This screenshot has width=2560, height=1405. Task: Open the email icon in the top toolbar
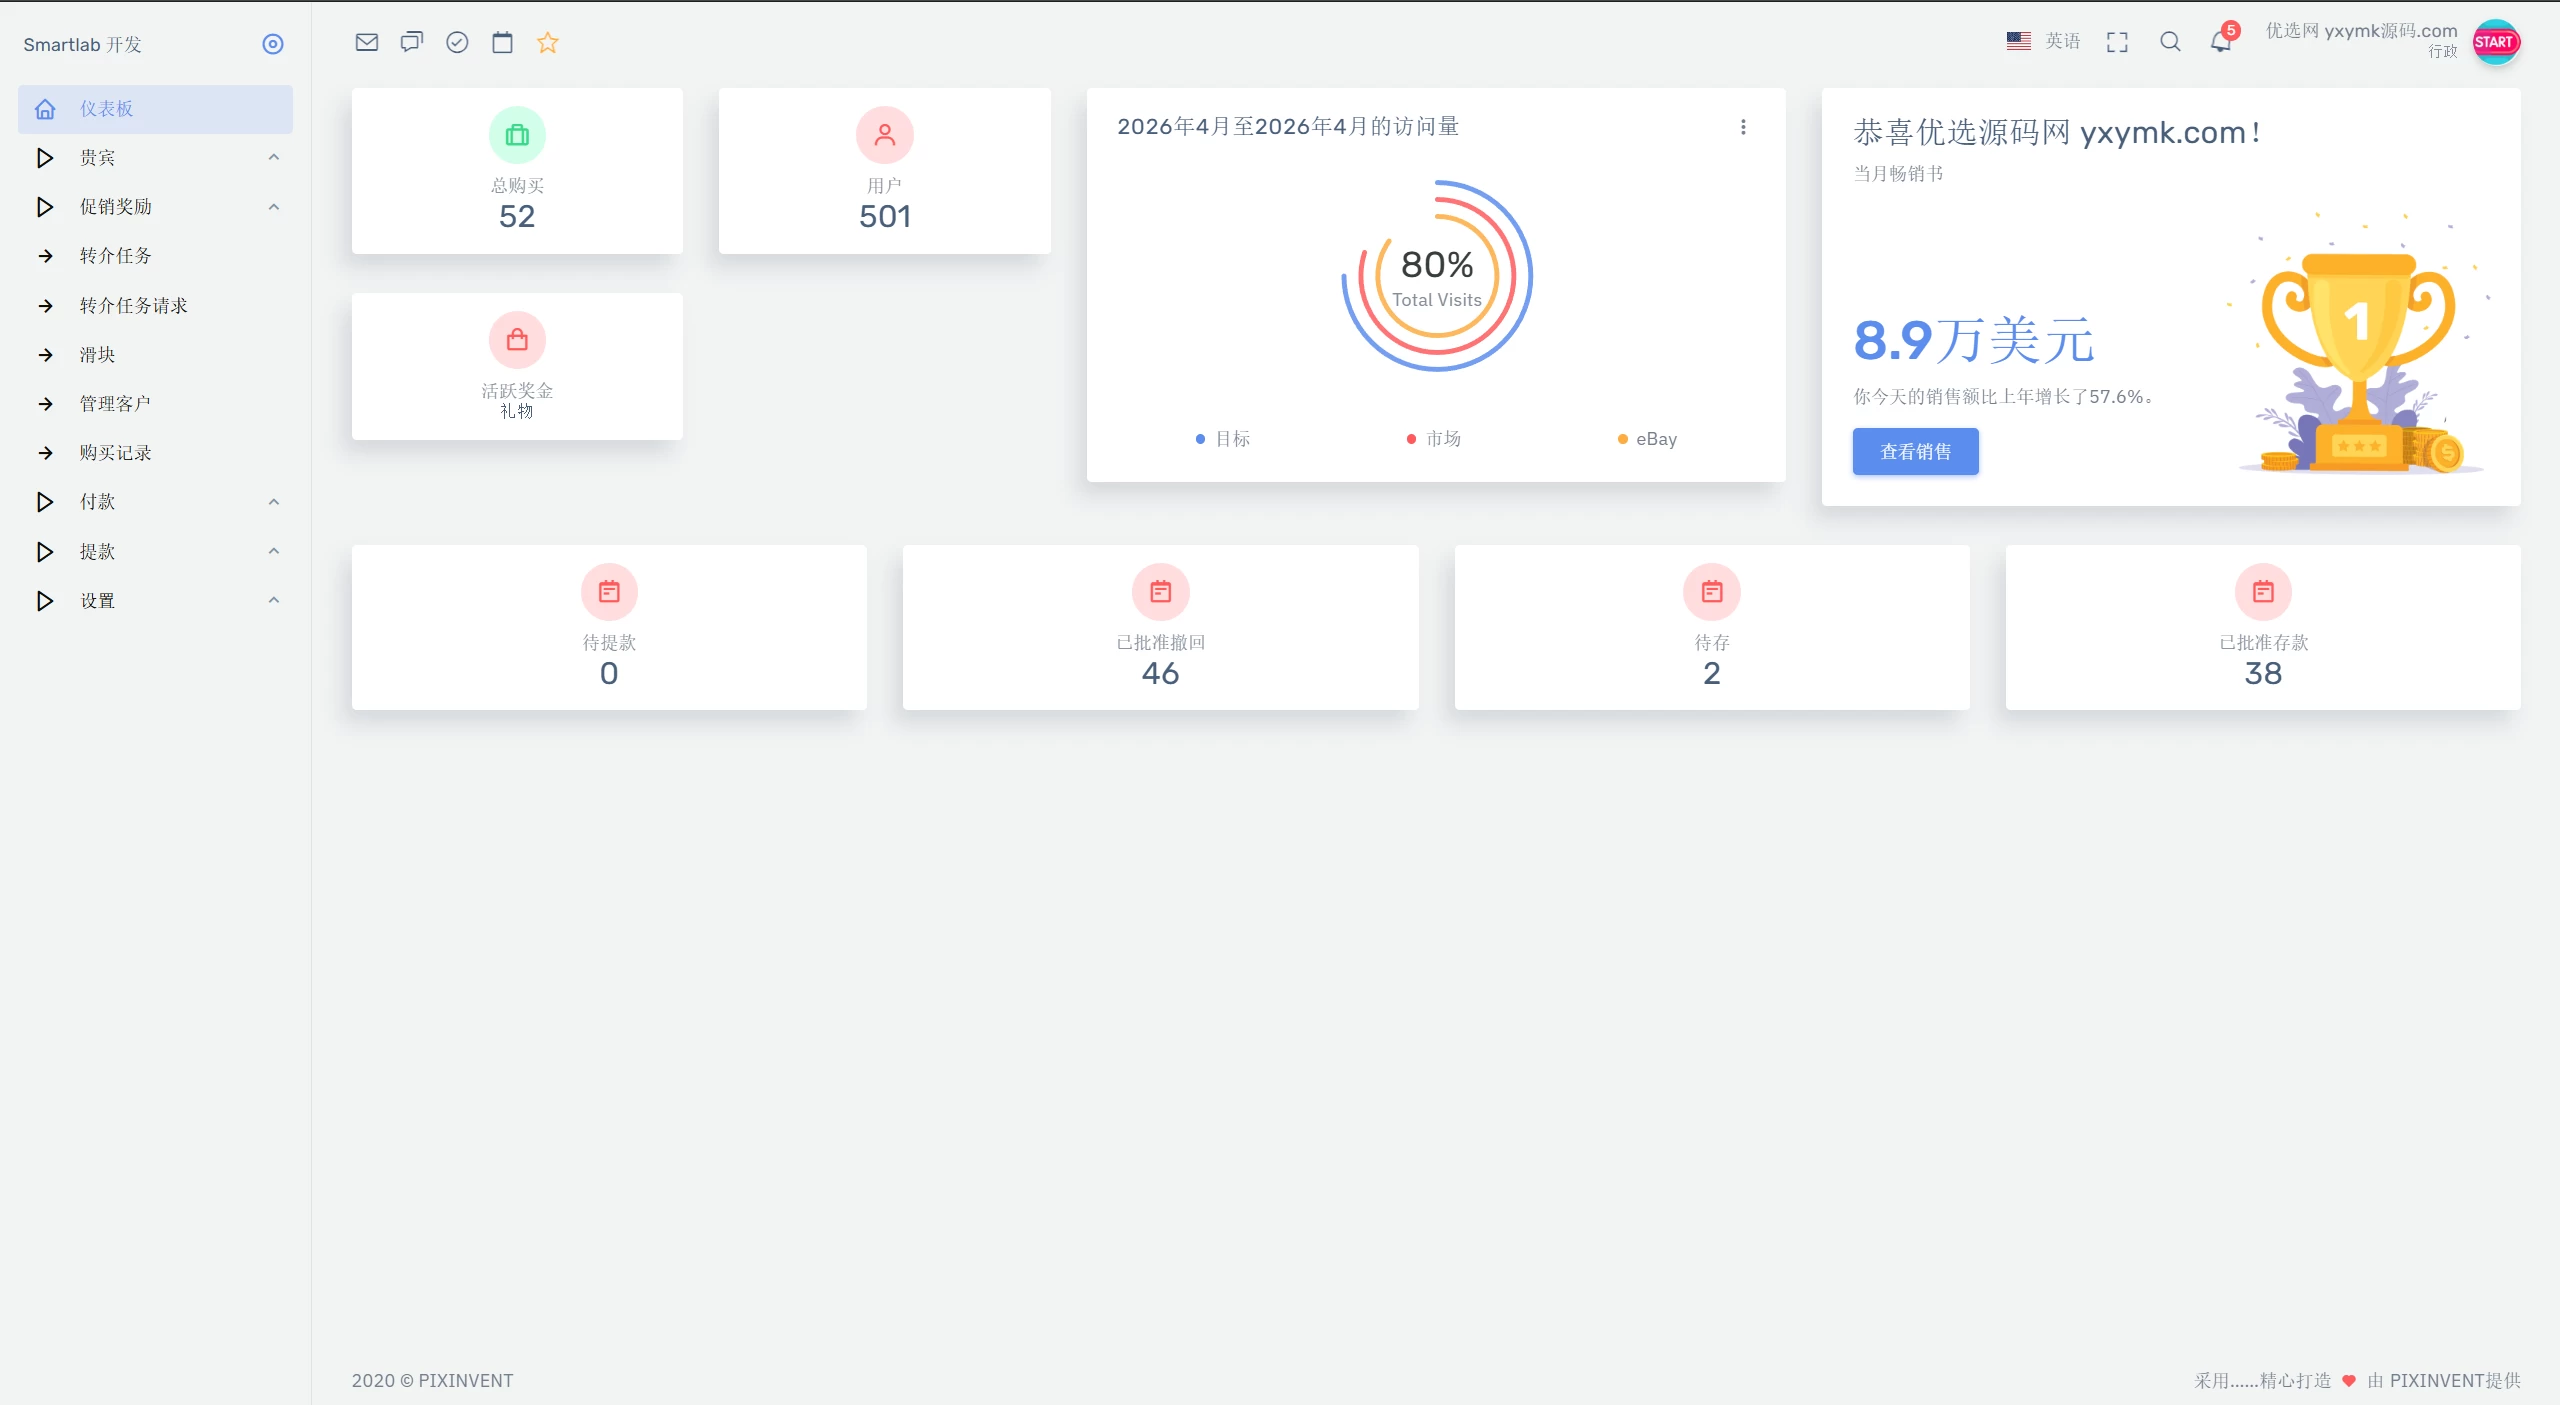click(366, 42)
